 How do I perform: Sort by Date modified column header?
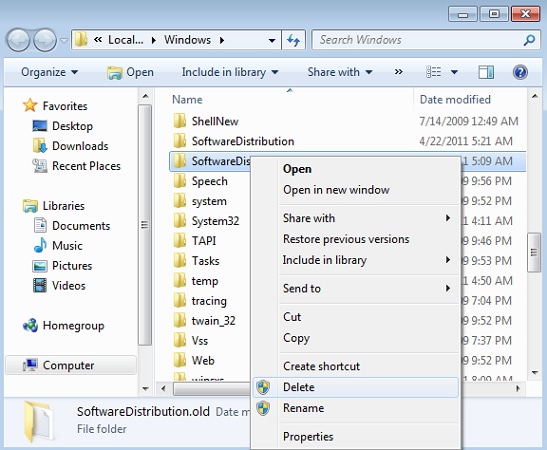(x=455, y=100)
